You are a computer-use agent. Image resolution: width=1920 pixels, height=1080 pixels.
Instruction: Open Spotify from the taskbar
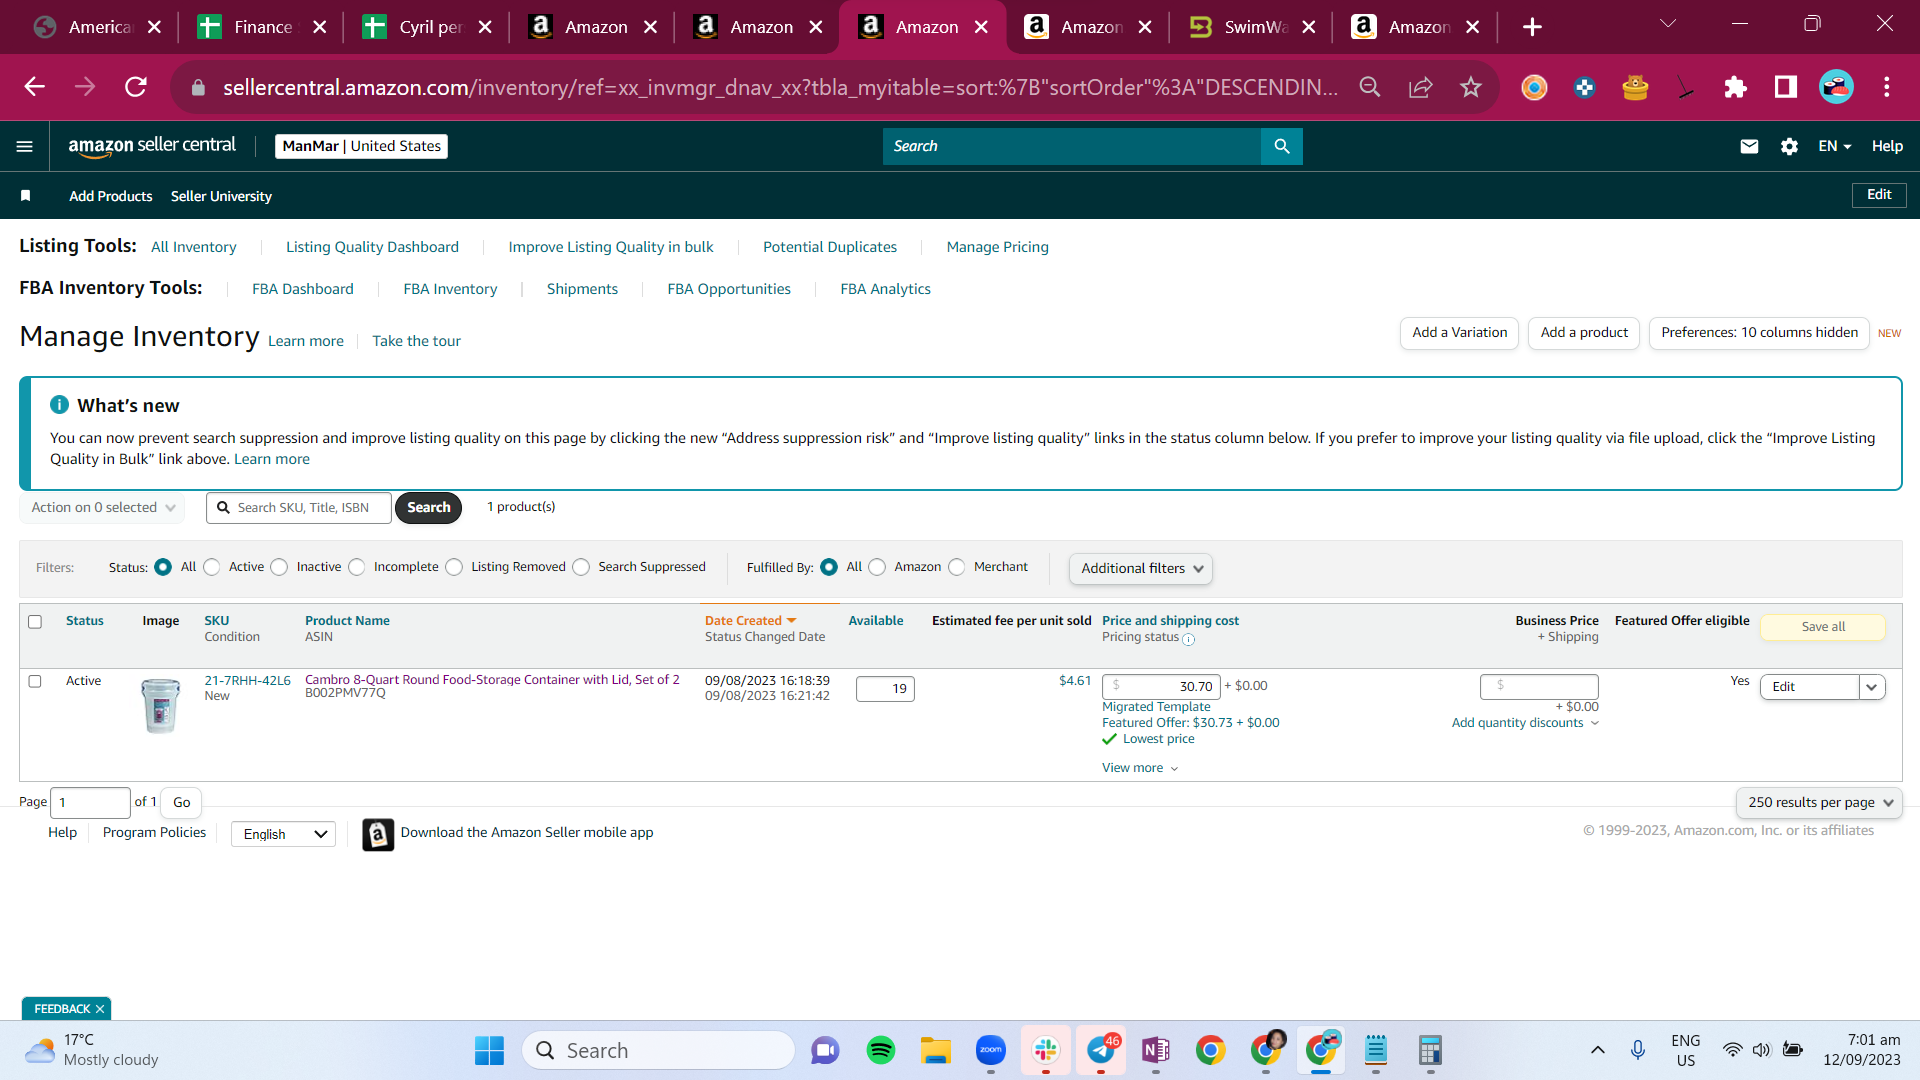click(880, 1050)
